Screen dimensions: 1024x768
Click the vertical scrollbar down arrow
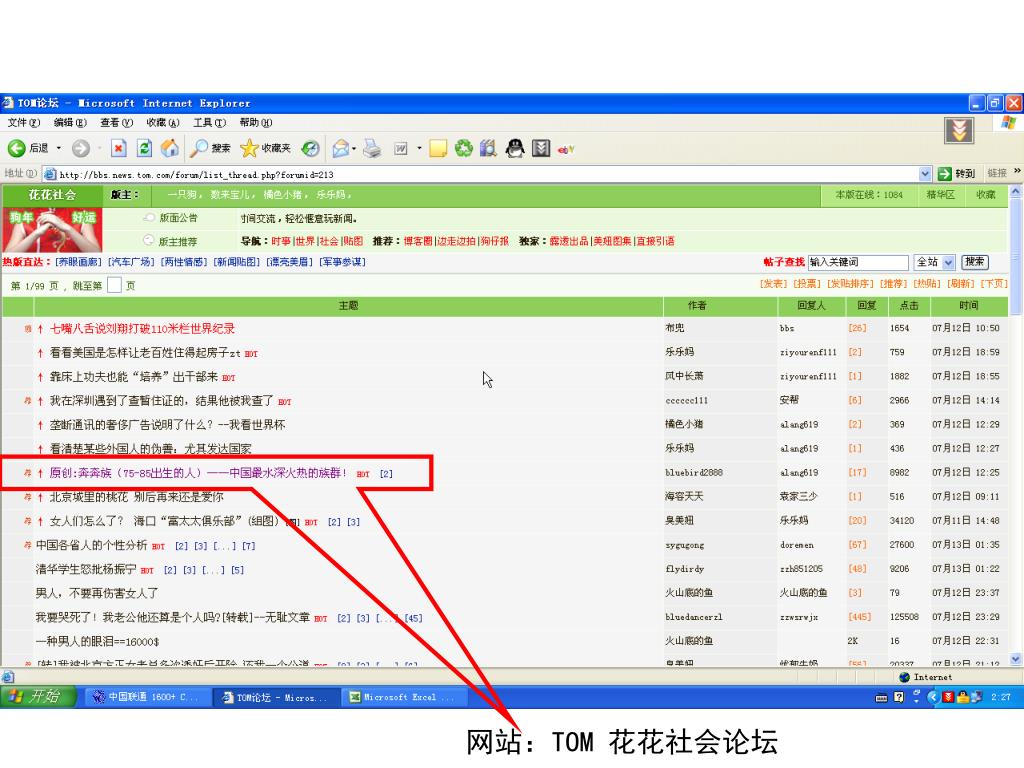pos(1016,660)
